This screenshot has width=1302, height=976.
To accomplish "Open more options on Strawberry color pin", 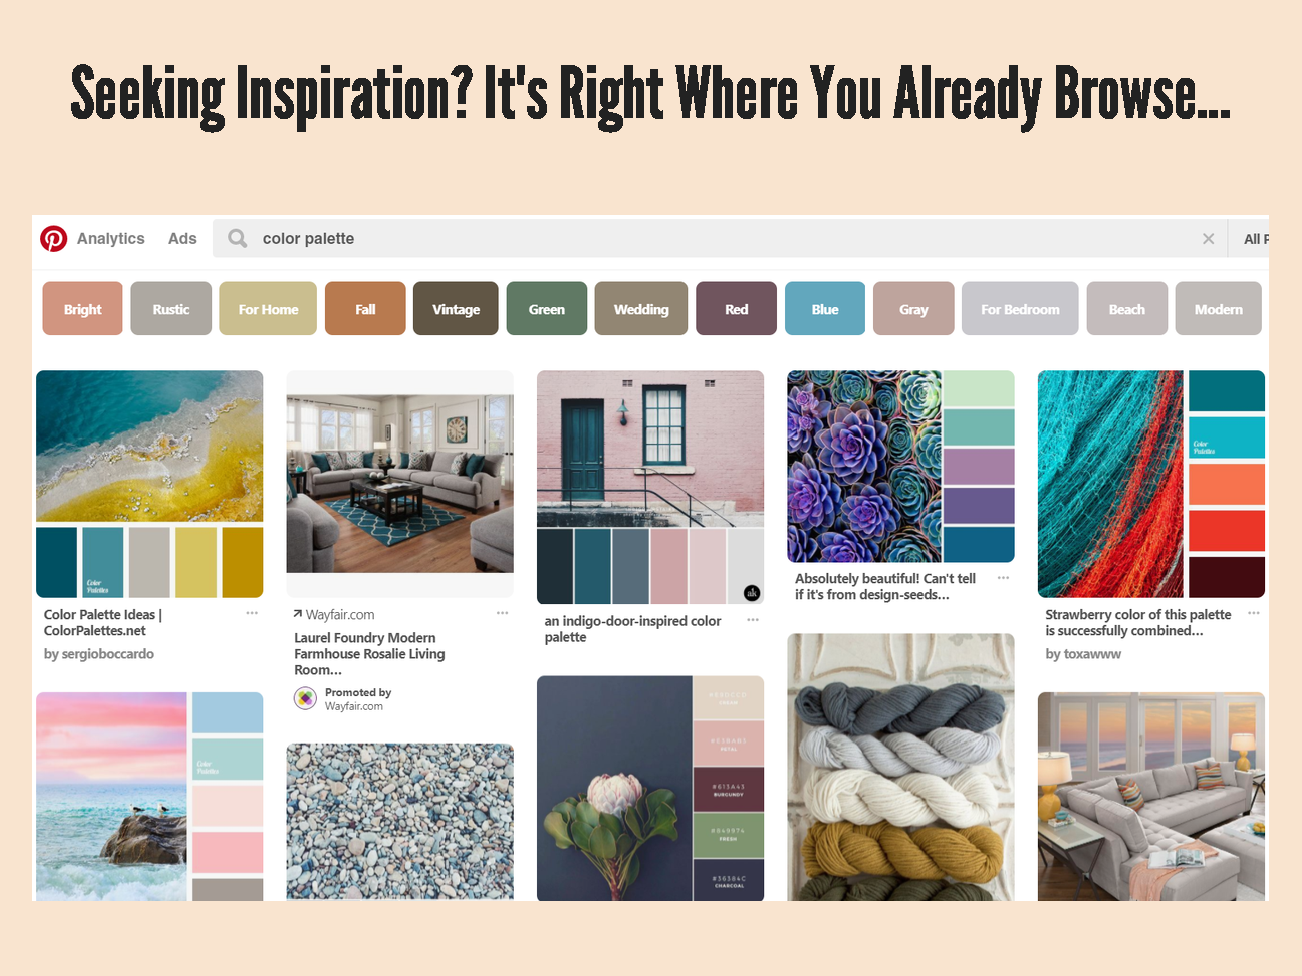I will pyautogui.click(x=1253, y=613).
